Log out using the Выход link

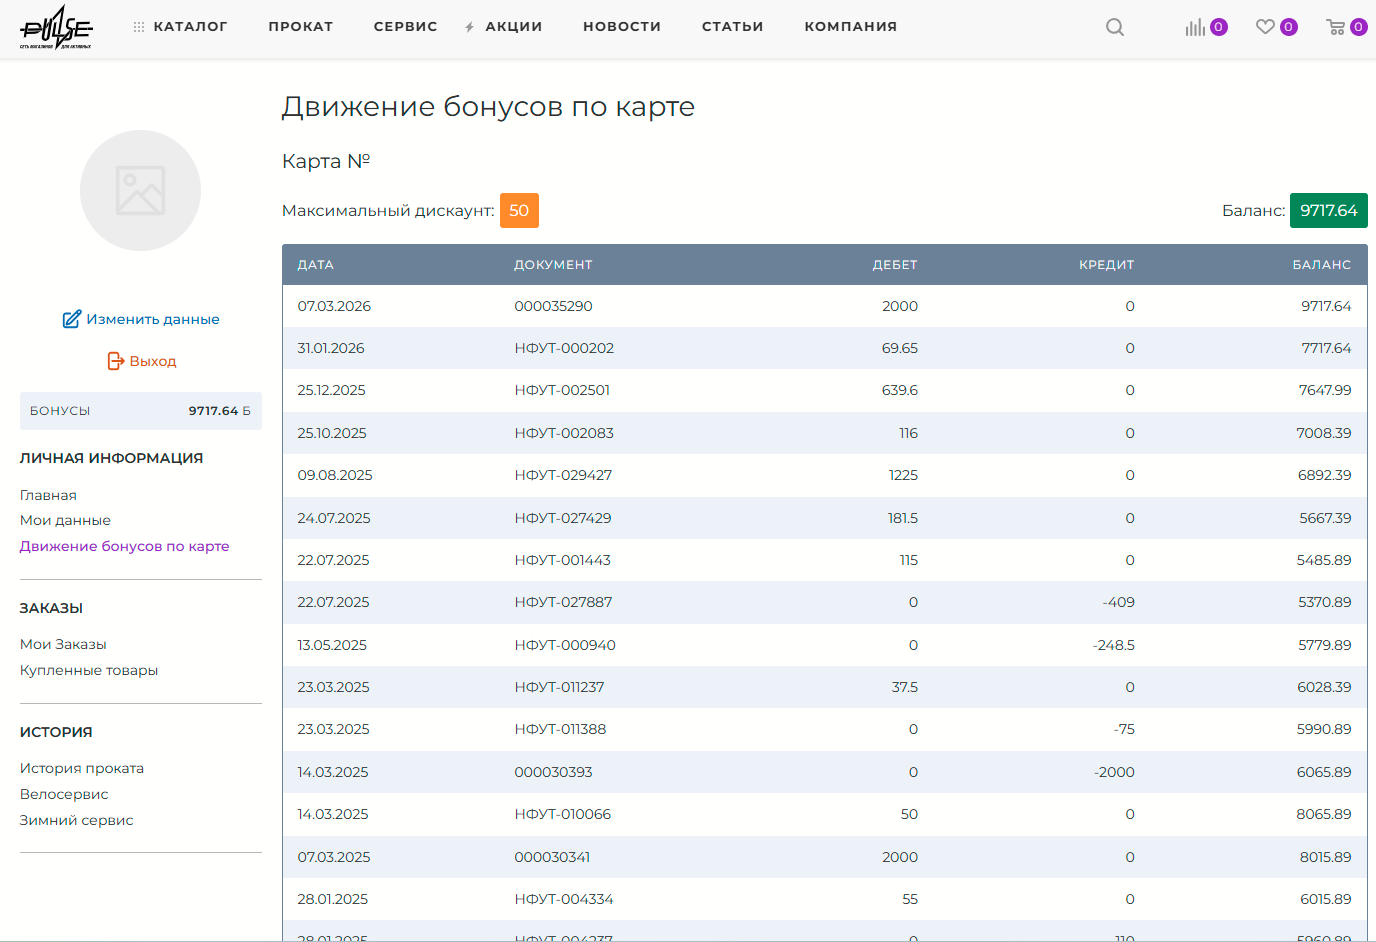(152, 361)
